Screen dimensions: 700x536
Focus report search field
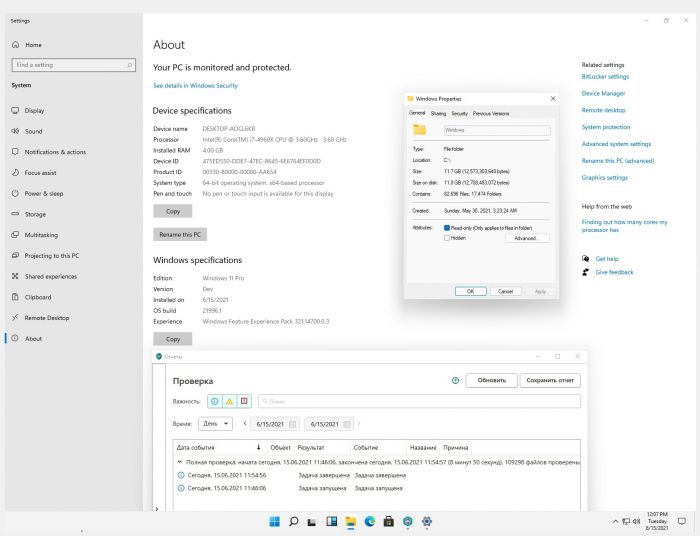click(419, 401)
